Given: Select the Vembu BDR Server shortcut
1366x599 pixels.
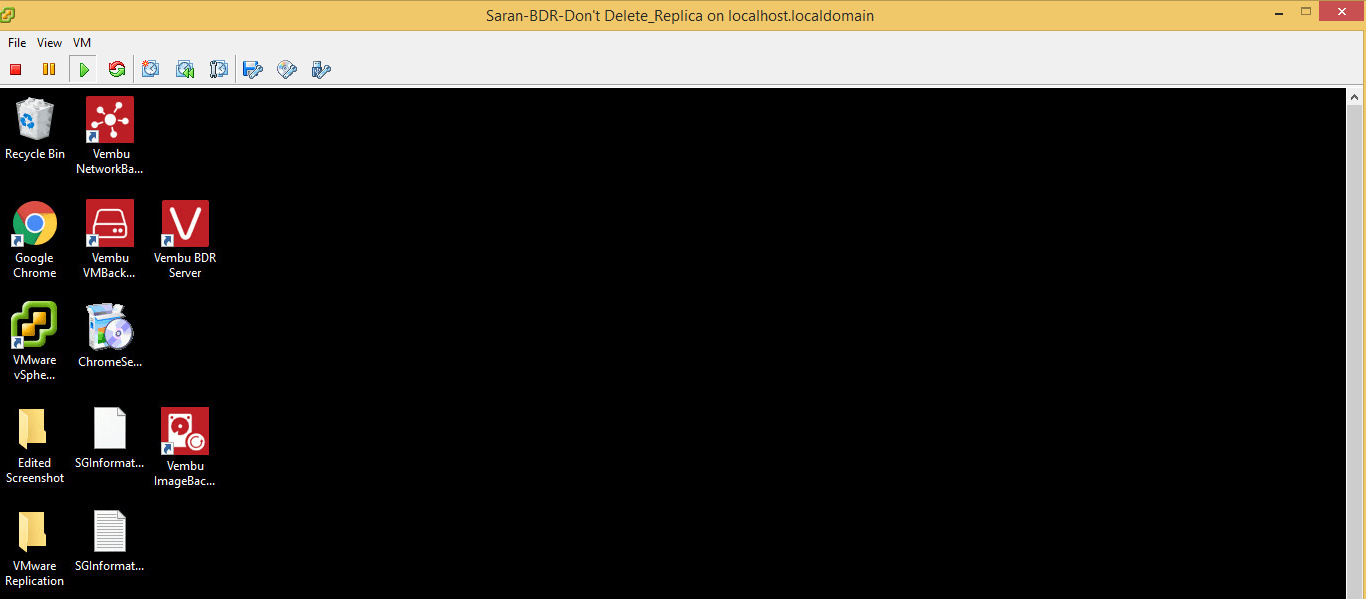Looking at the screenshot, I should click(x=185, y=240).
